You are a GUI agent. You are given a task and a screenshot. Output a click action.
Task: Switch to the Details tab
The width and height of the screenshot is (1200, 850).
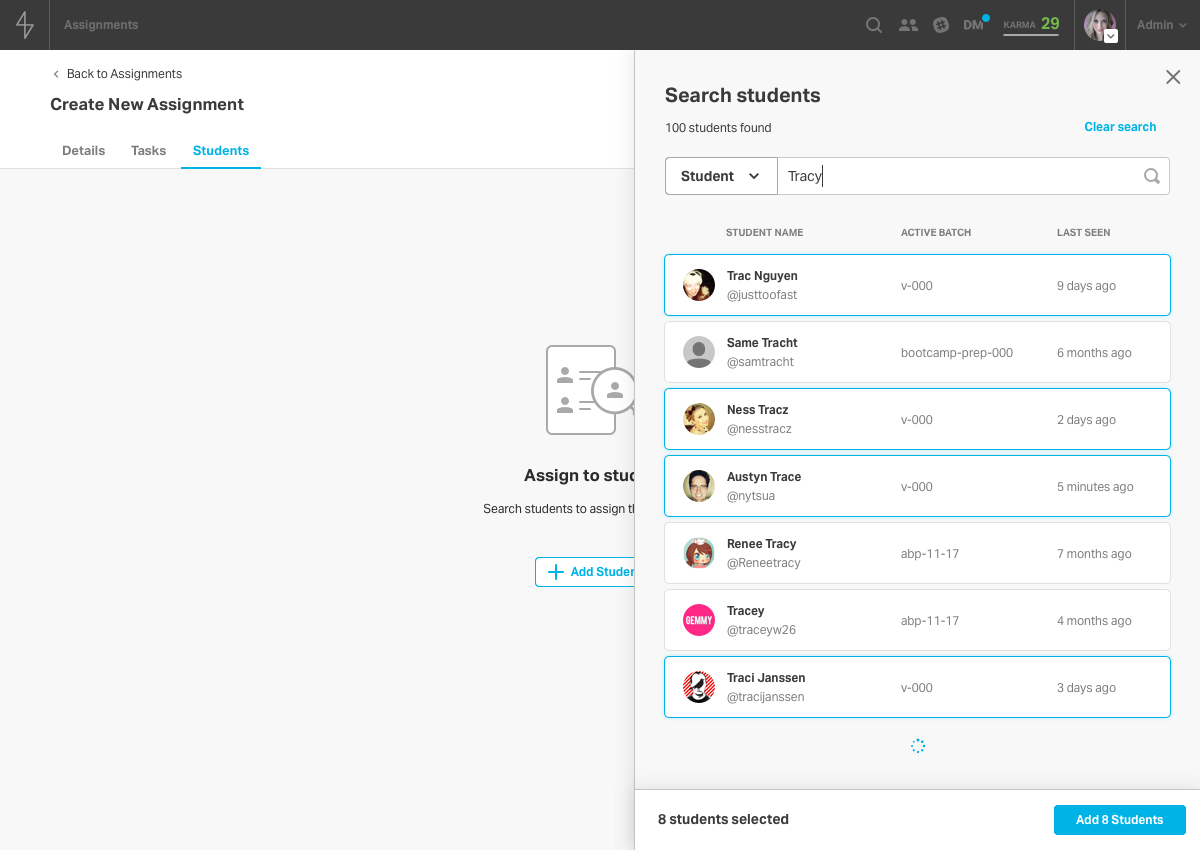tap(83, 151)
